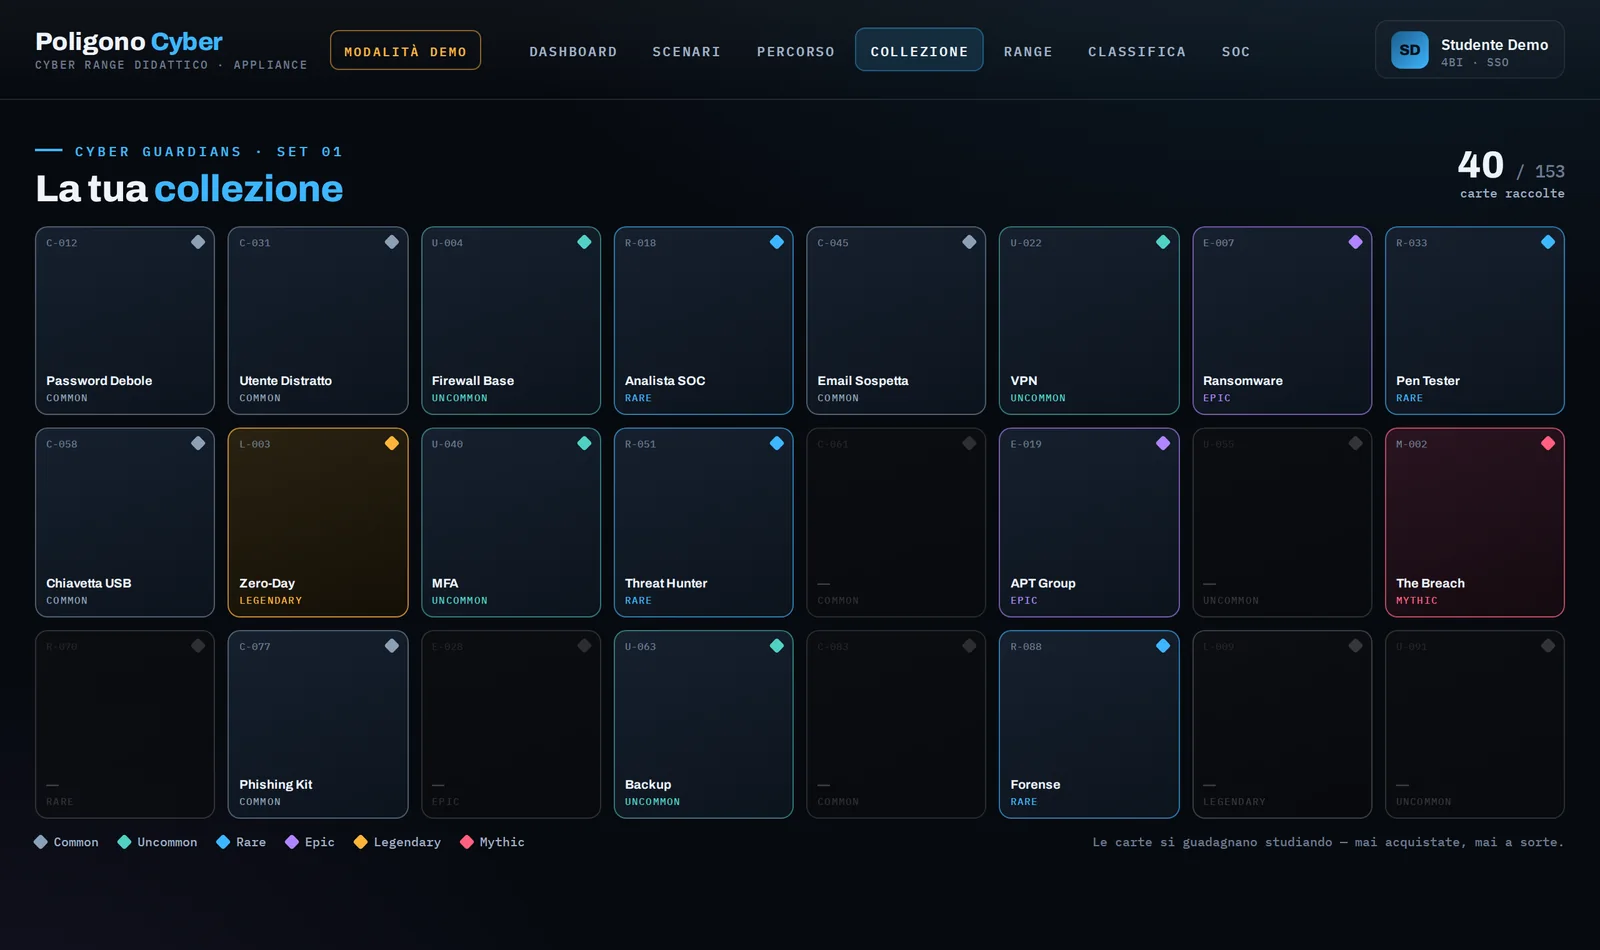Click the 'R-033' card code
Viewport: 1600px width, 950px height.
pos(1412,243)
